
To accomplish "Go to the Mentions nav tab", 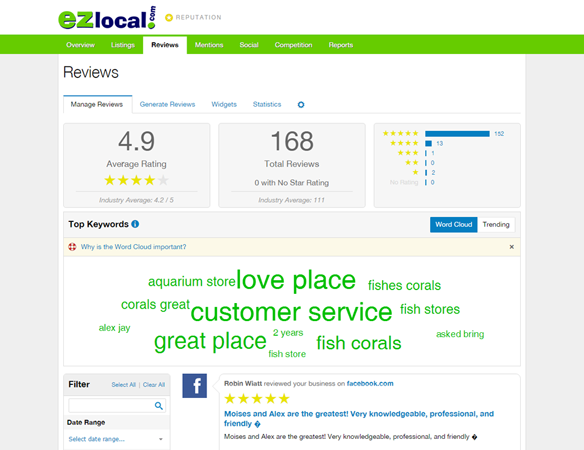I will (209, 45).
